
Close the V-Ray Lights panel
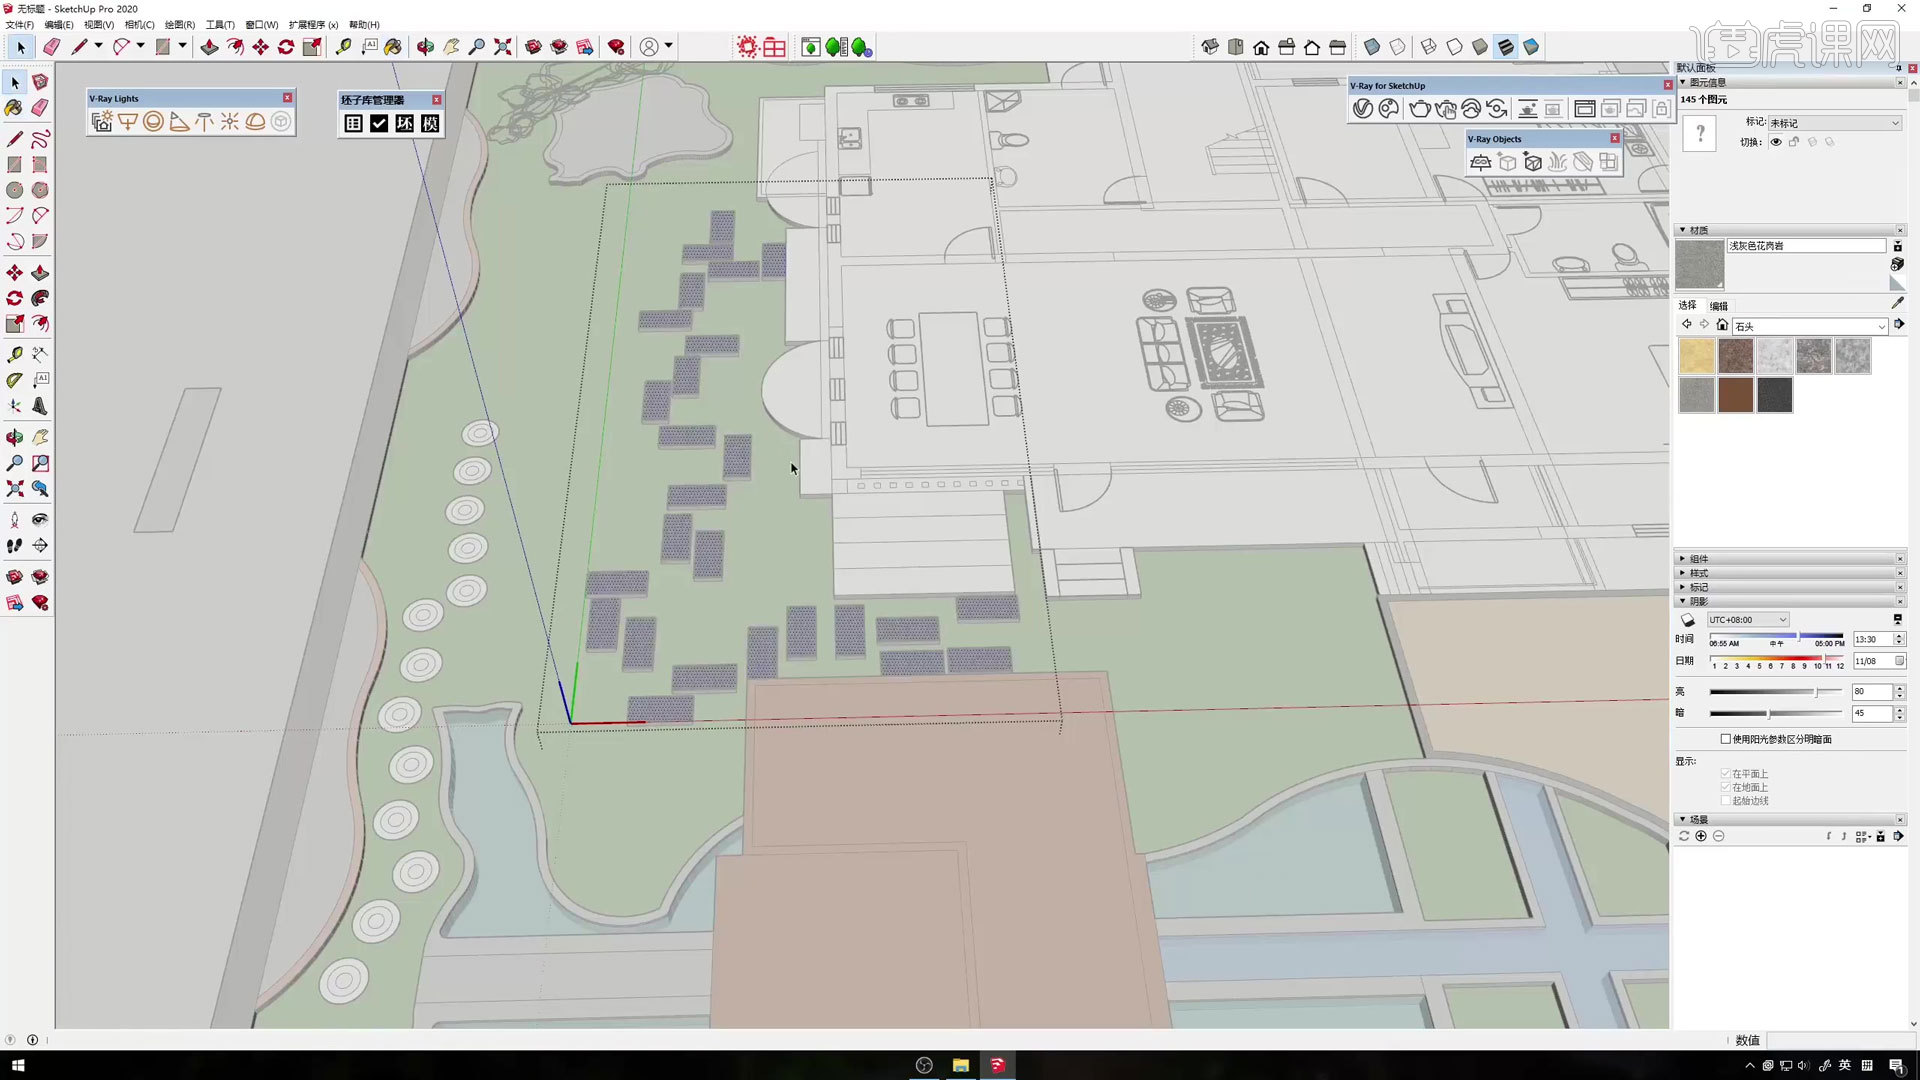pyautogui.click(x=288, y=98)
